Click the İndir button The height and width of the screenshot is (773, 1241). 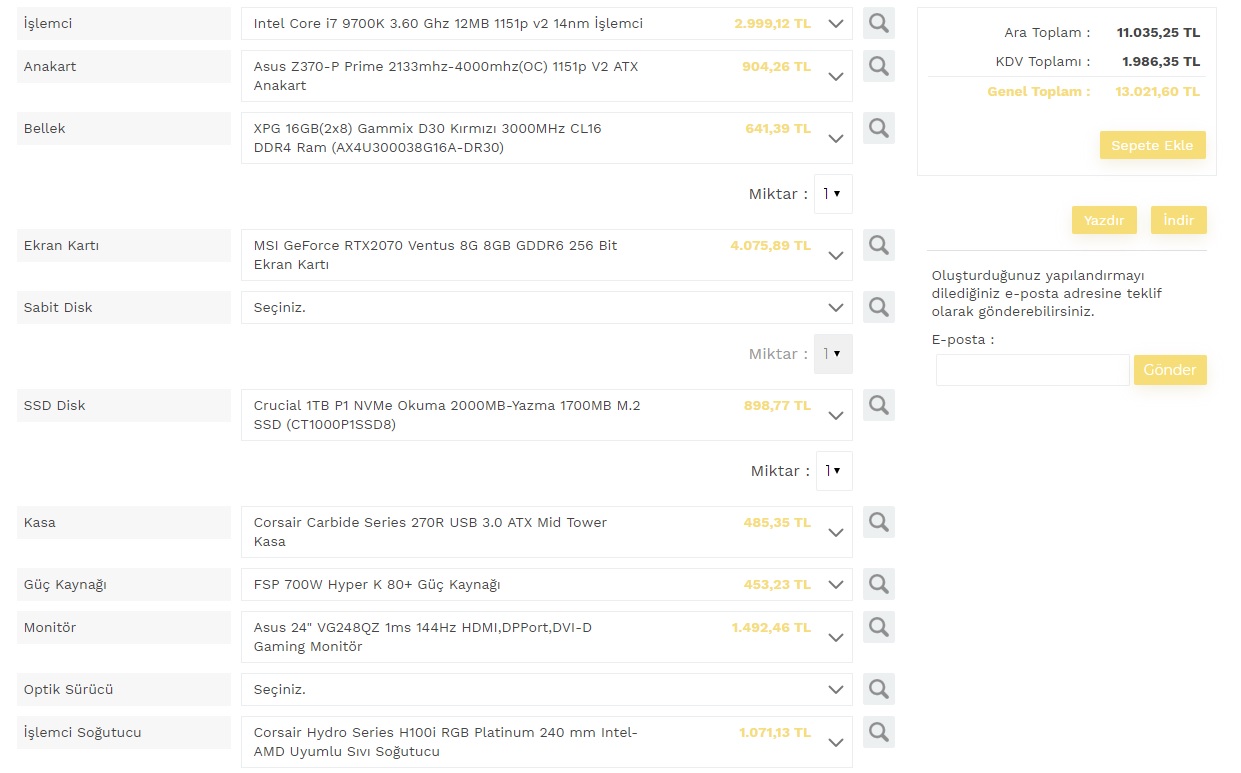pos(1179,220)
